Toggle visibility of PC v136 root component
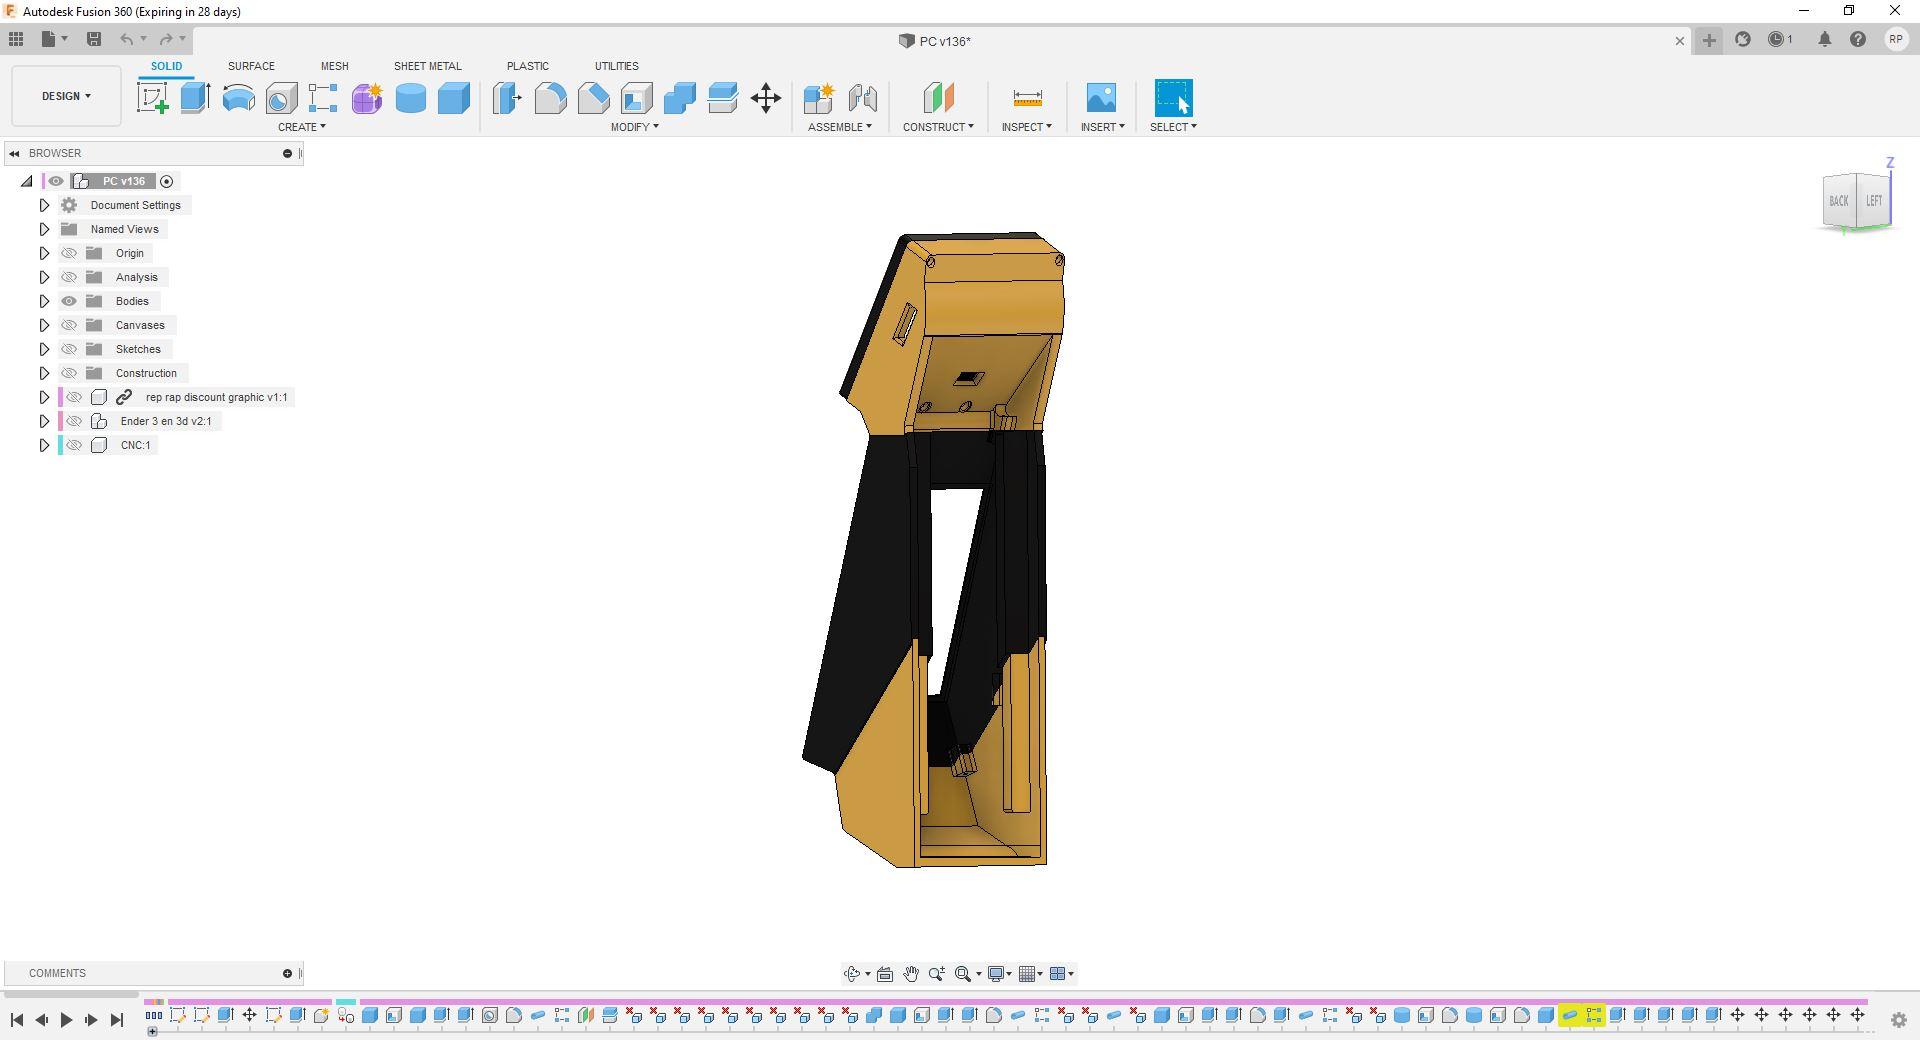The height and width of the screenshot is (1040, 1920). 56,181
